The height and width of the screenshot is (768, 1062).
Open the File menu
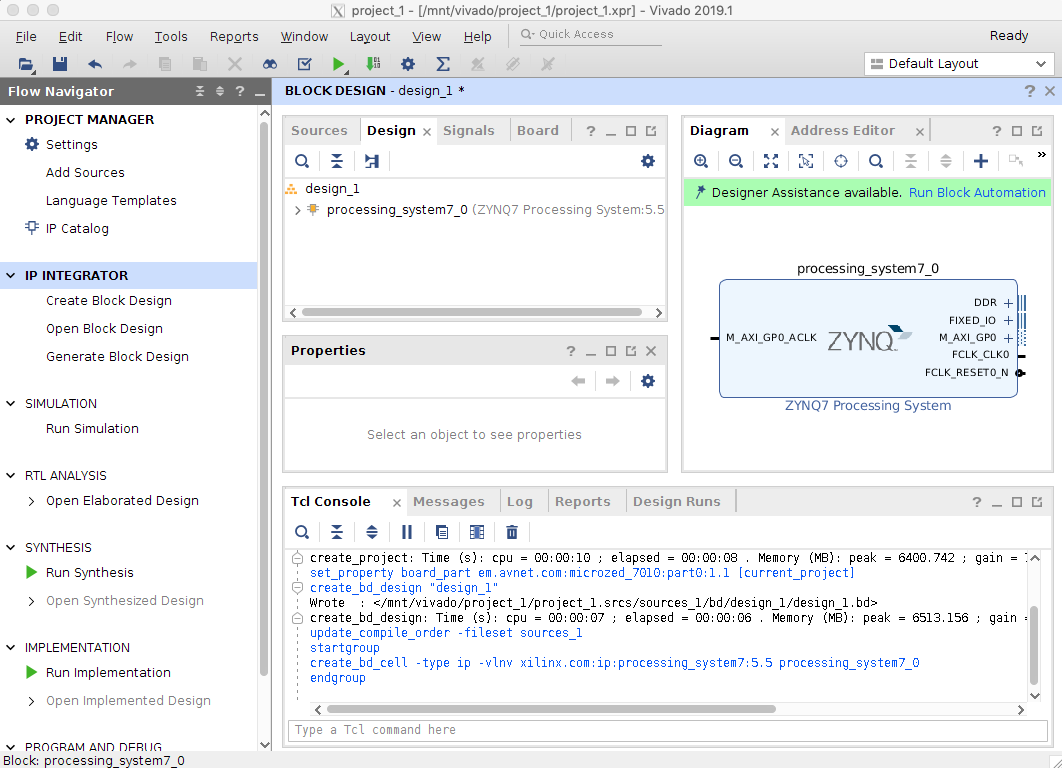26,37
